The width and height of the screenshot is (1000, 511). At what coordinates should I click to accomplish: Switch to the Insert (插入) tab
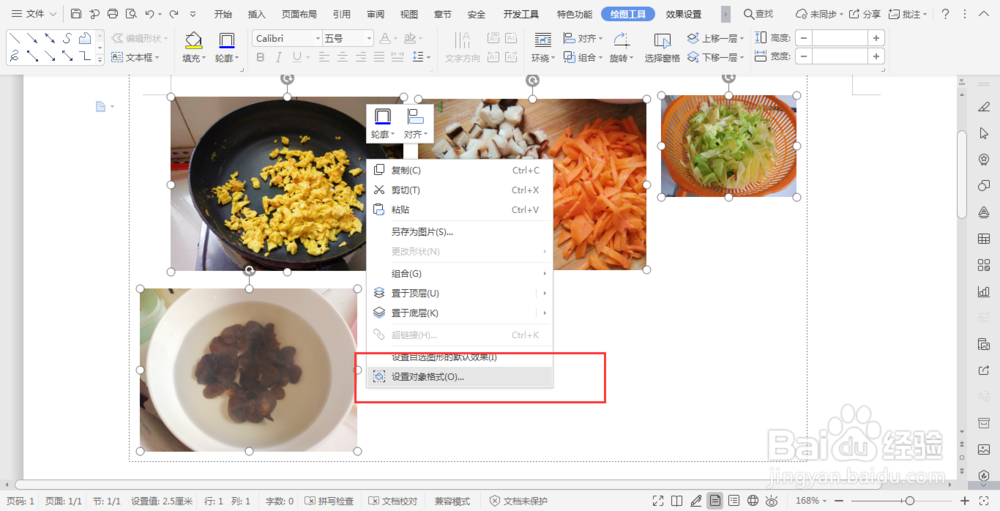[256, 13]
